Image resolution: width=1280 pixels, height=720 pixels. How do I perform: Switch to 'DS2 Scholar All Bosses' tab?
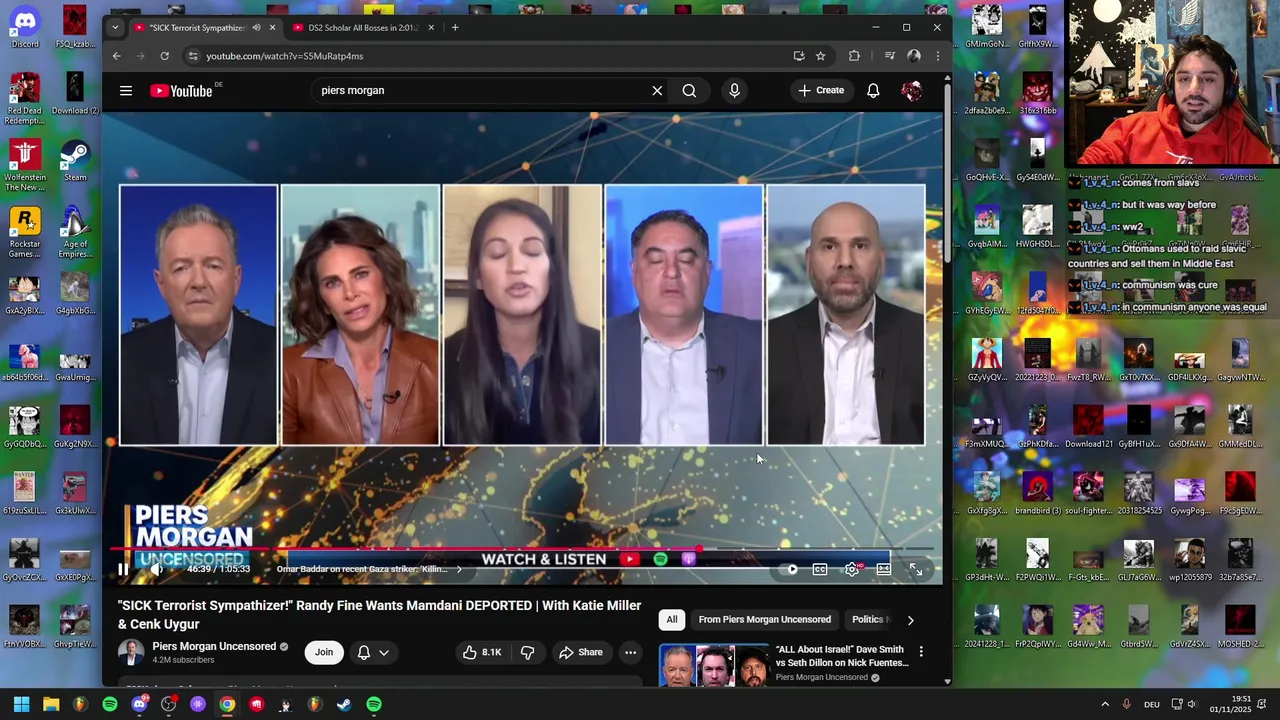click(x=362, y=28)
